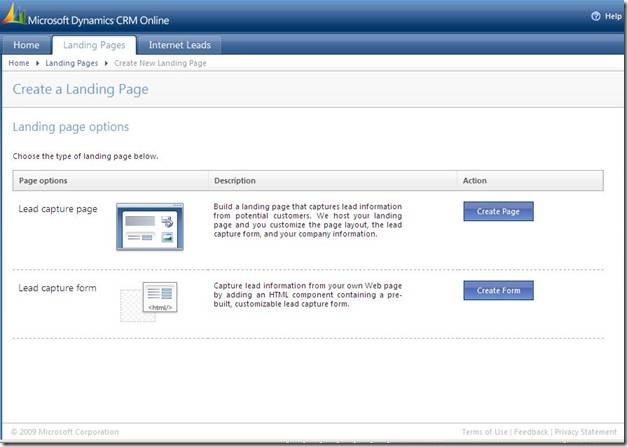
Task: Open the Home tab
Action: 26,45
